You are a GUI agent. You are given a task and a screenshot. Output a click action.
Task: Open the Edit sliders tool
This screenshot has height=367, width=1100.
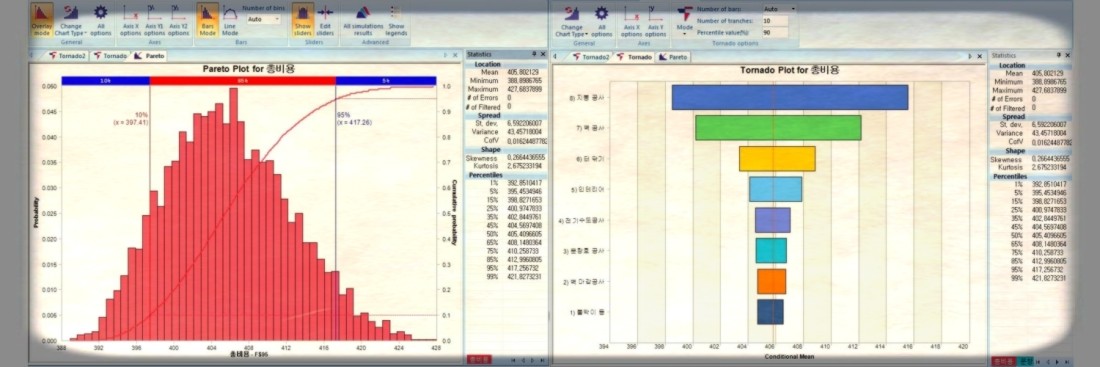click(x=325, y=20)
